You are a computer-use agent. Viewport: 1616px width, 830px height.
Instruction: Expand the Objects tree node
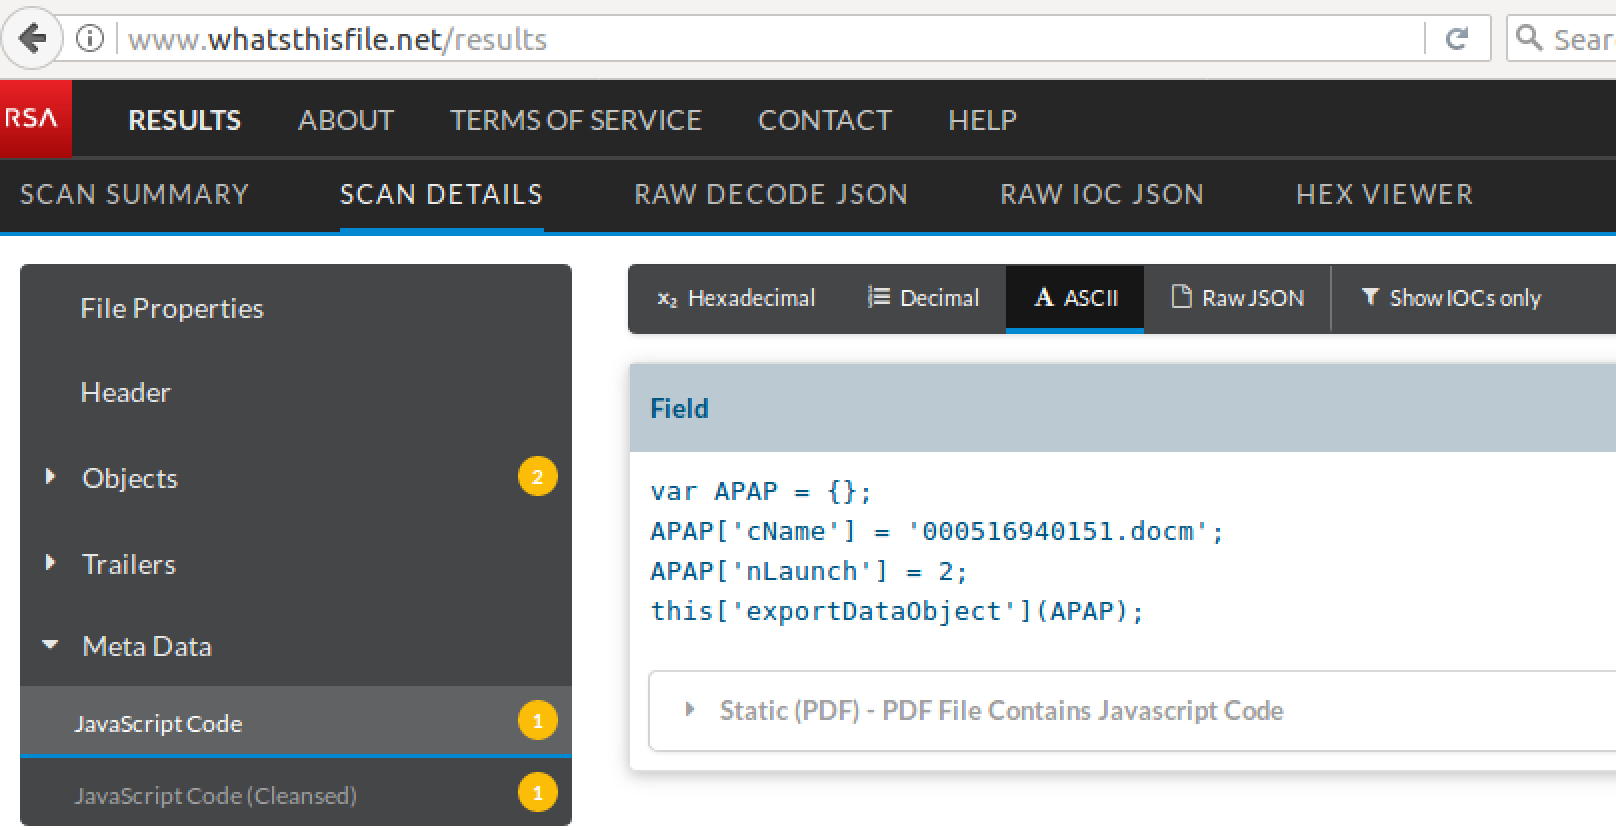pos(50,477)
